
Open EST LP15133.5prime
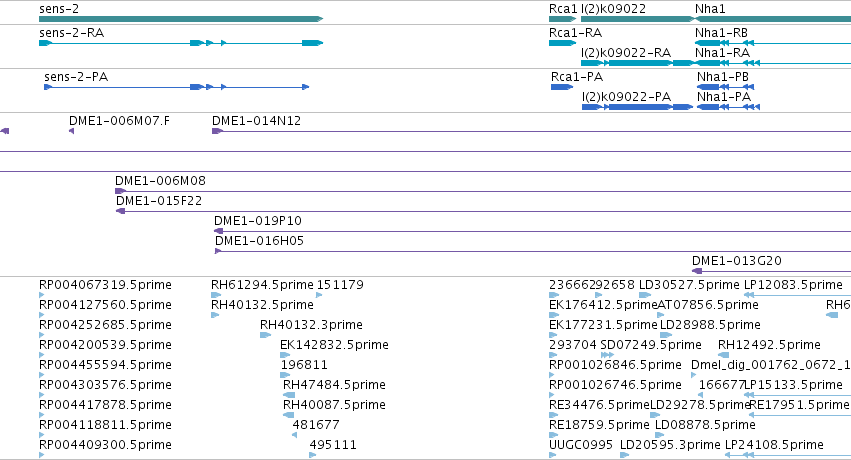pos(793,385)
